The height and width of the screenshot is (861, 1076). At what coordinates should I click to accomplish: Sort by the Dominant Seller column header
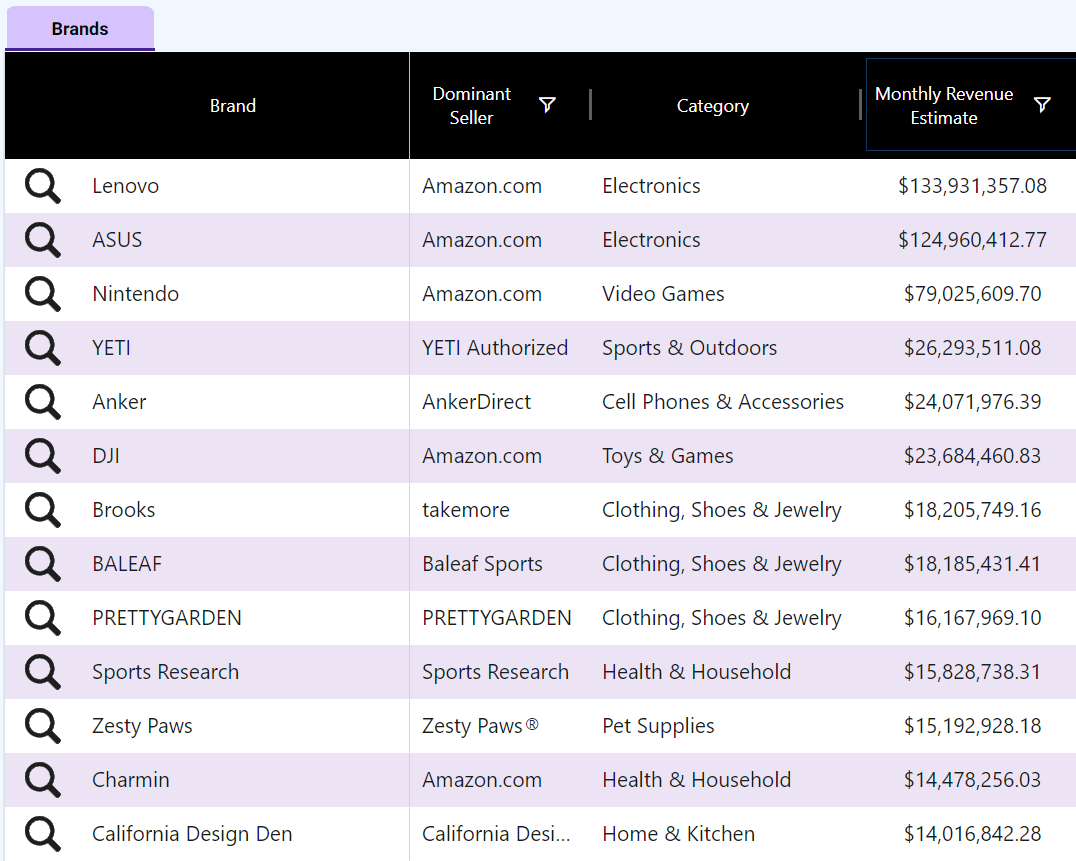coord(471,106)
